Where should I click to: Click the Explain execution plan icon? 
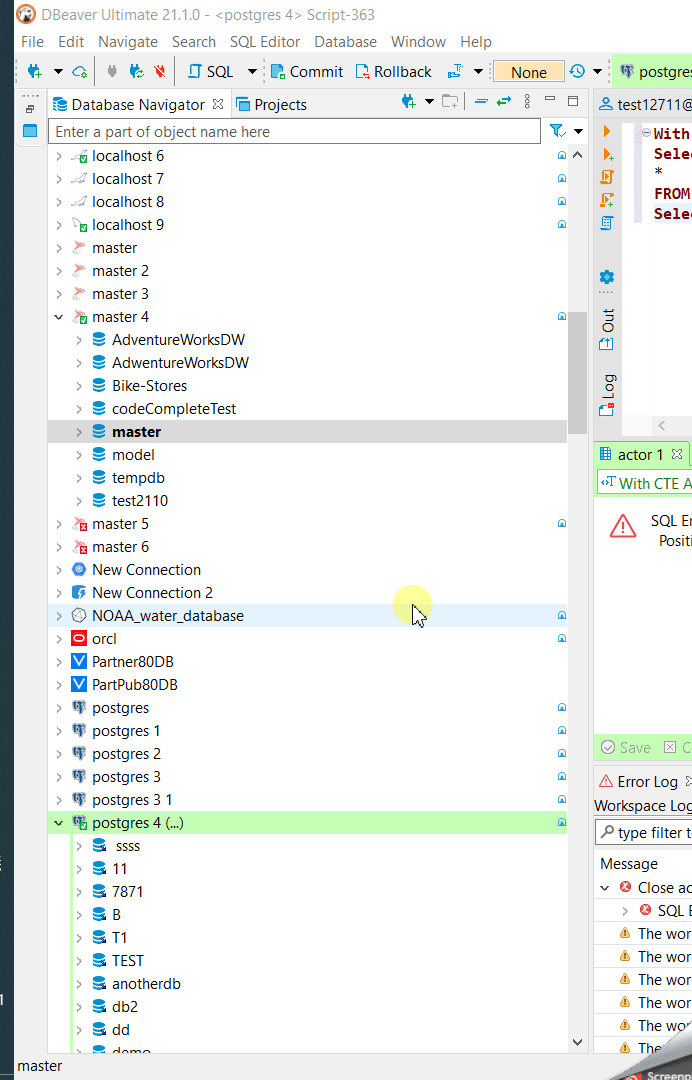(x=607, y=223)
